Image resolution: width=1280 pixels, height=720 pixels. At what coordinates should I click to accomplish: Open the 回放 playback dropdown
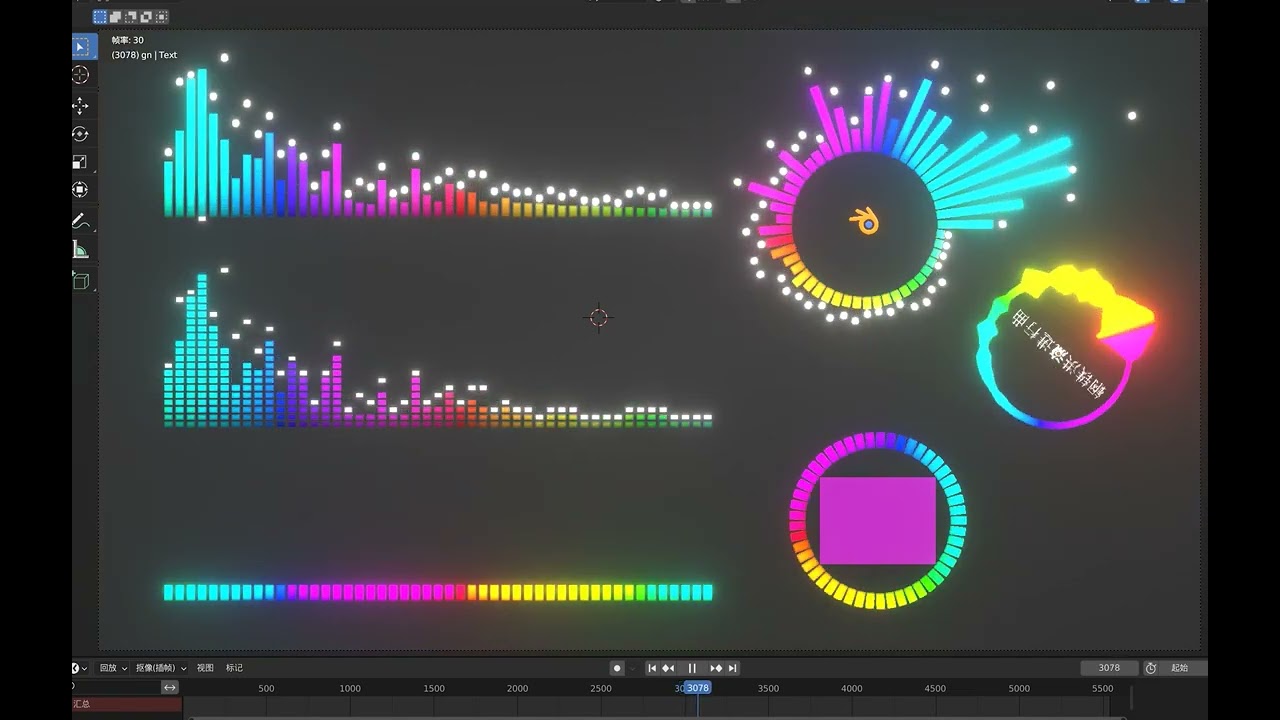tap(113, 668)
